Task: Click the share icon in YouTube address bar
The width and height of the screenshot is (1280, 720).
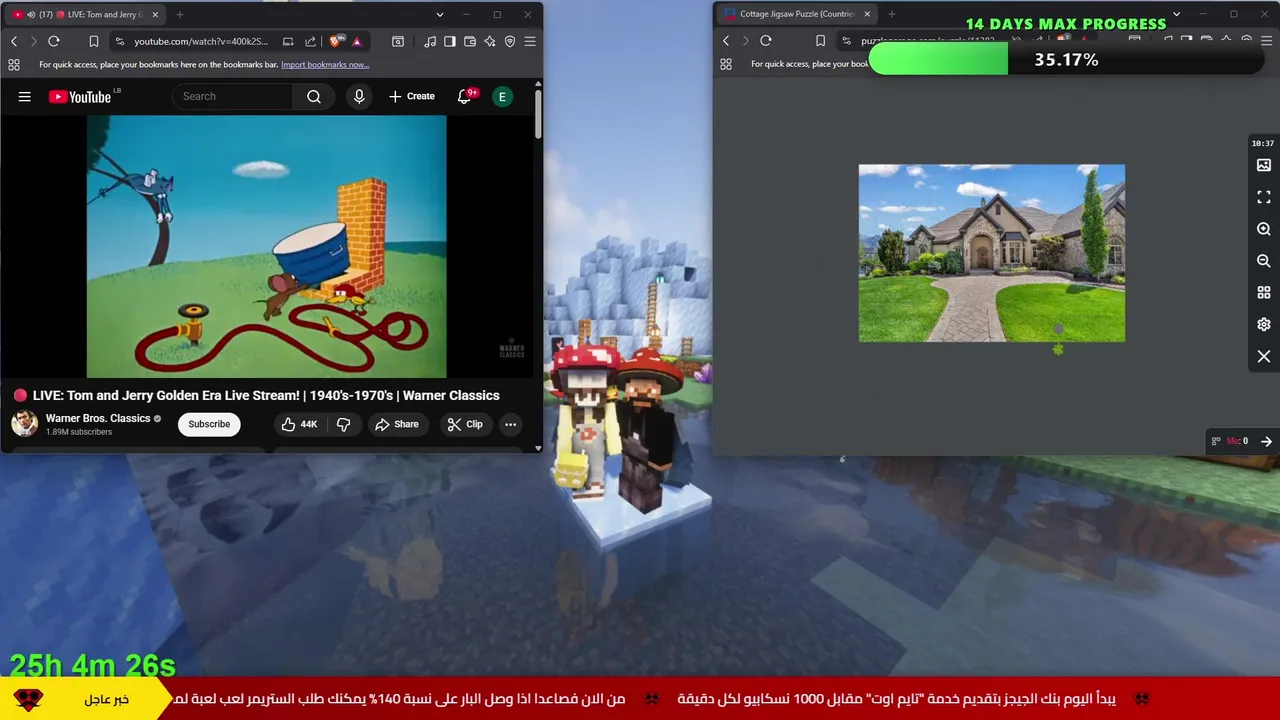Action: (310, 41)
